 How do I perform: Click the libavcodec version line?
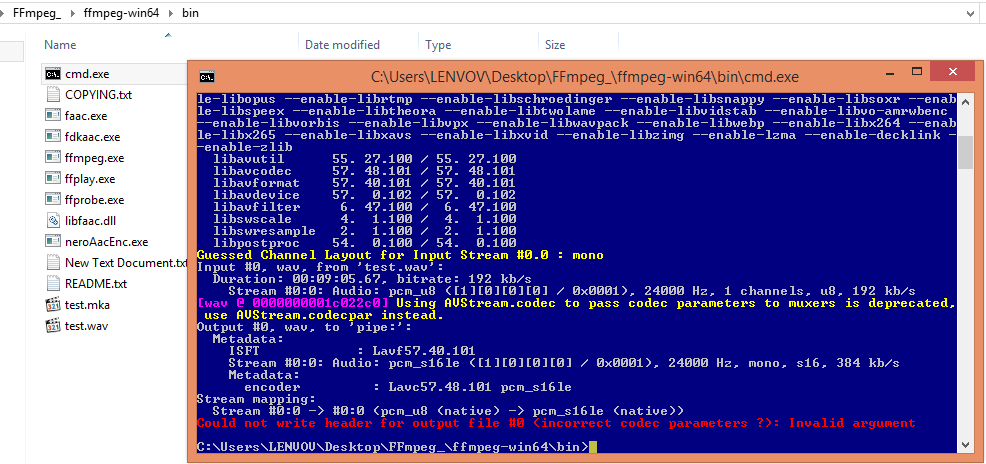pos(365,171)
